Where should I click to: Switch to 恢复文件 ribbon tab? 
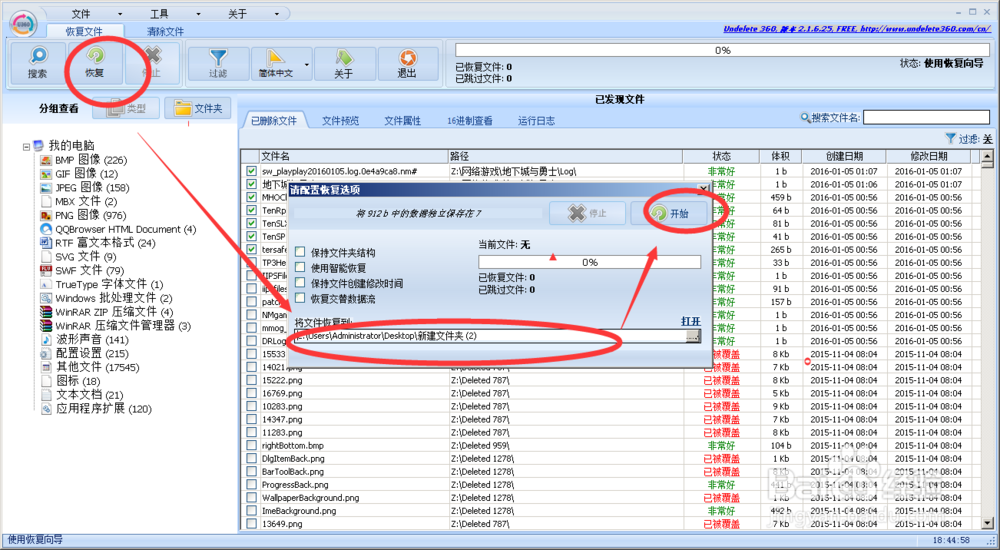84,31
